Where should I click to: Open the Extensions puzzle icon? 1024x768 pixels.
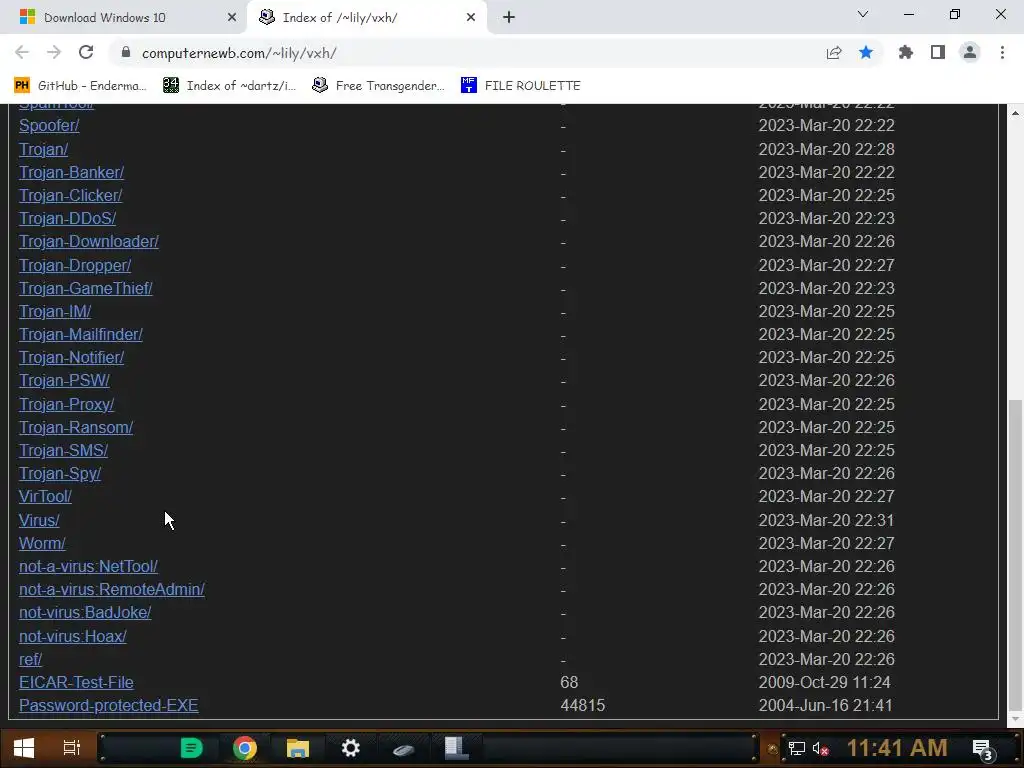[905, 52]
